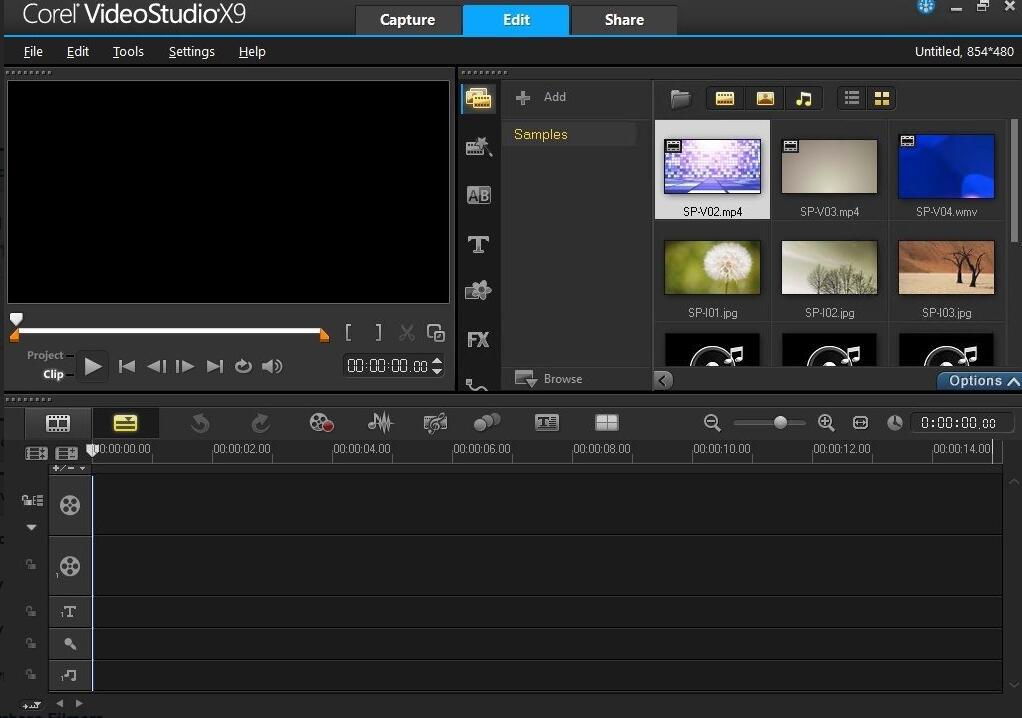
Task: Open the Transition library icon
Action: (478, 195)
